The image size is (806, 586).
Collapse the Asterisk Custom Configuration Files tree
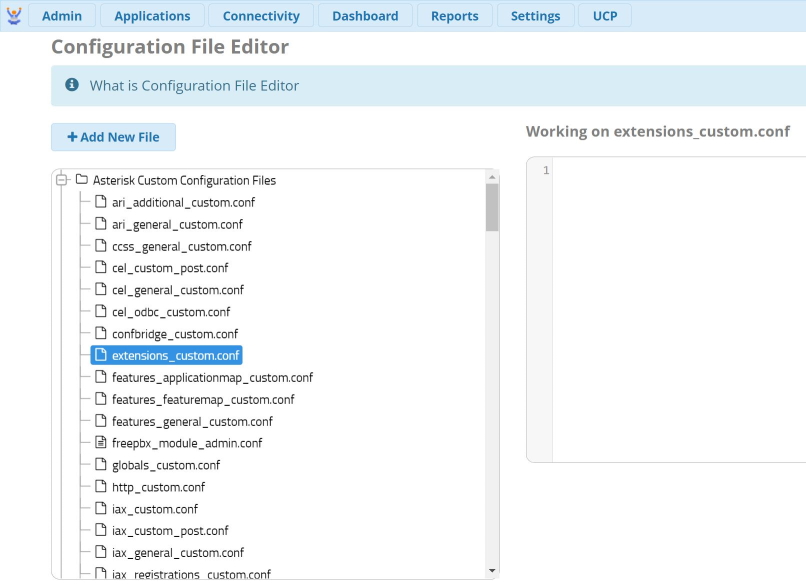tap(62, 180)
